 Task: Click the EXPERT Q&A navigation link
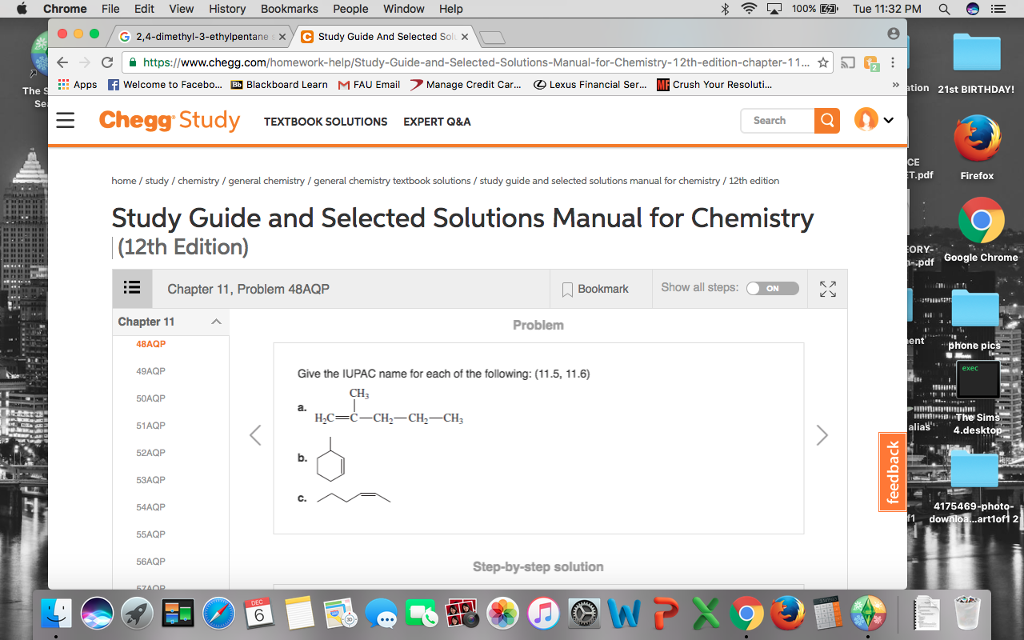pos(437,121)
